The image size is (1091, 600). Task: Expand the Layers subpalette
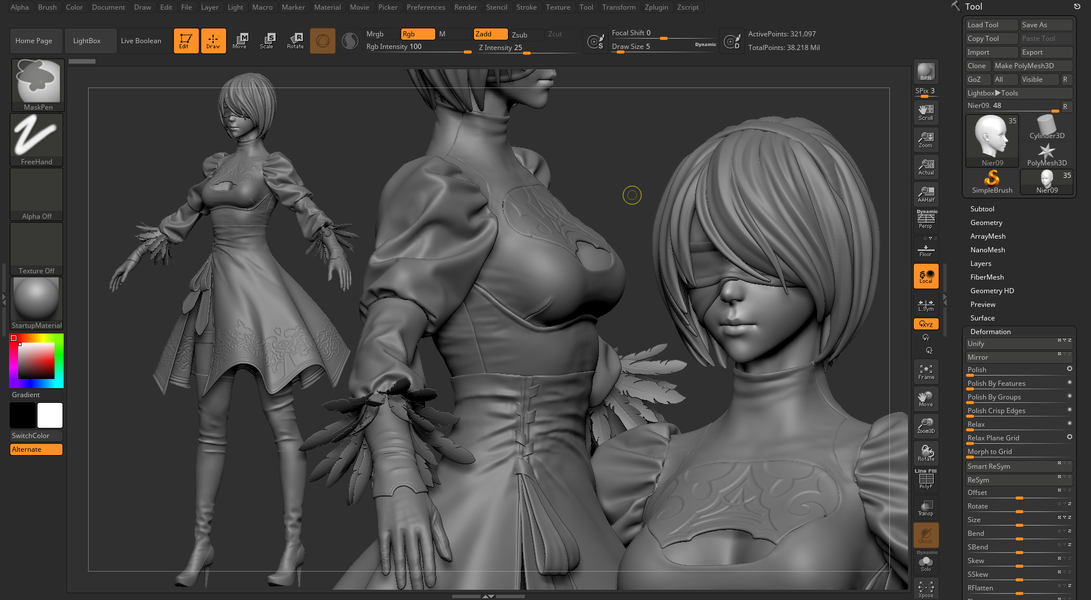click(980, 264)
